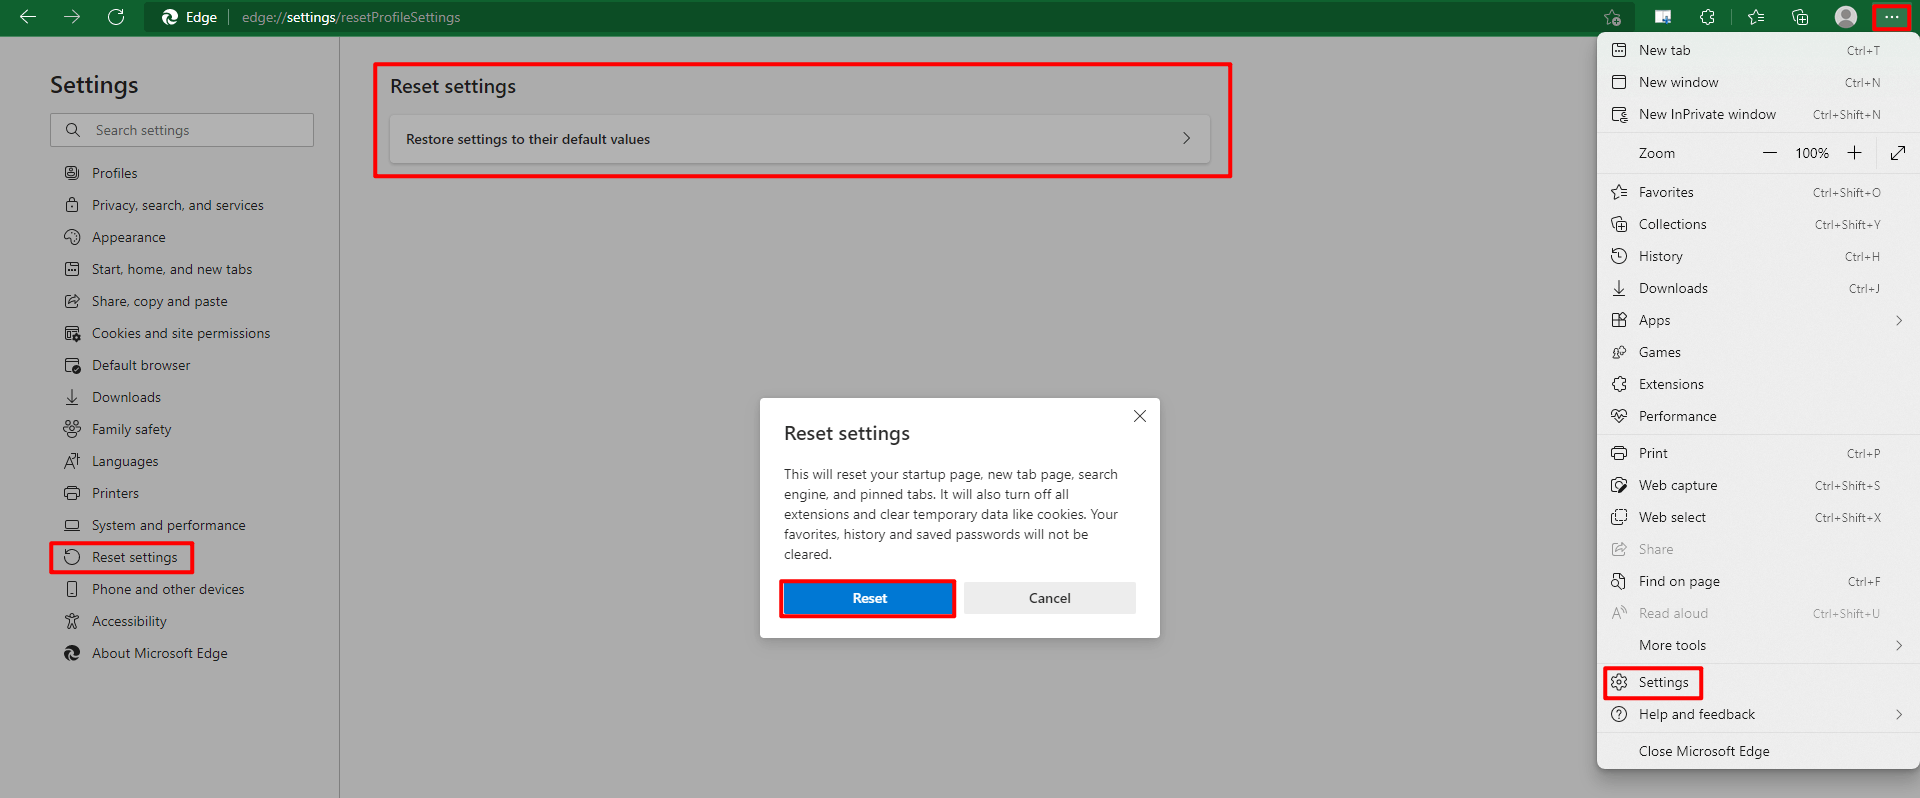Choose Print from the menu
The image size is (1920, 798).
pos(1758,453)
